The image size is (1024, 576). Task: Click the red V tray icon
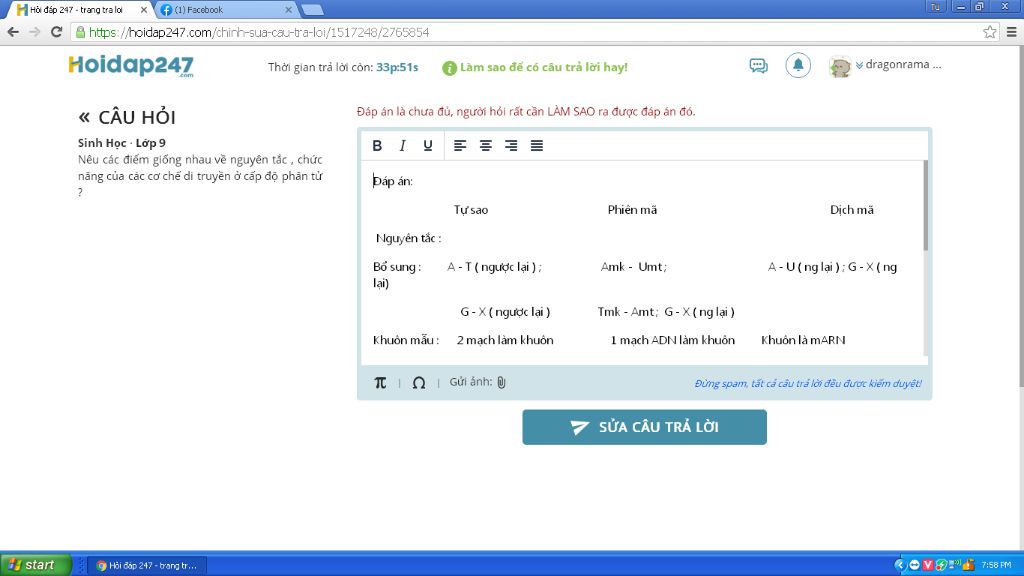[x=927, y=565]
